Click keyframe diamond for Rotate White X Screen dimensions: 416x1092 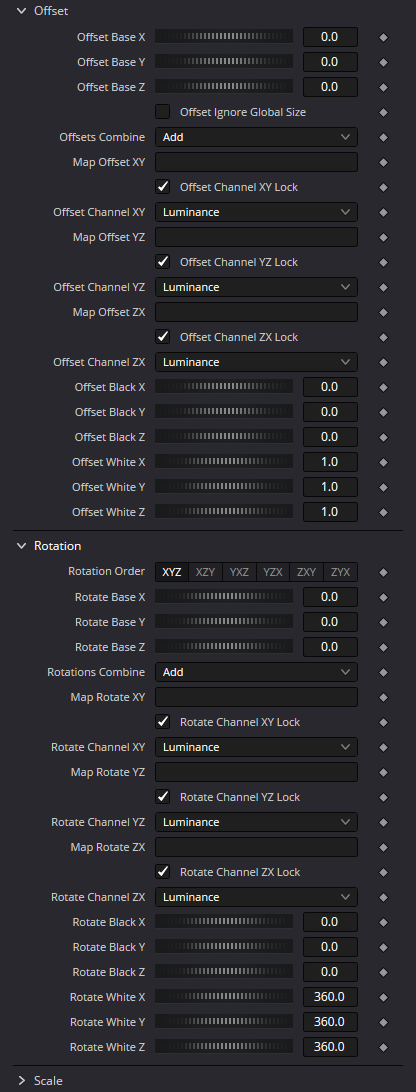pyautogui.click(x=383, y=997)
